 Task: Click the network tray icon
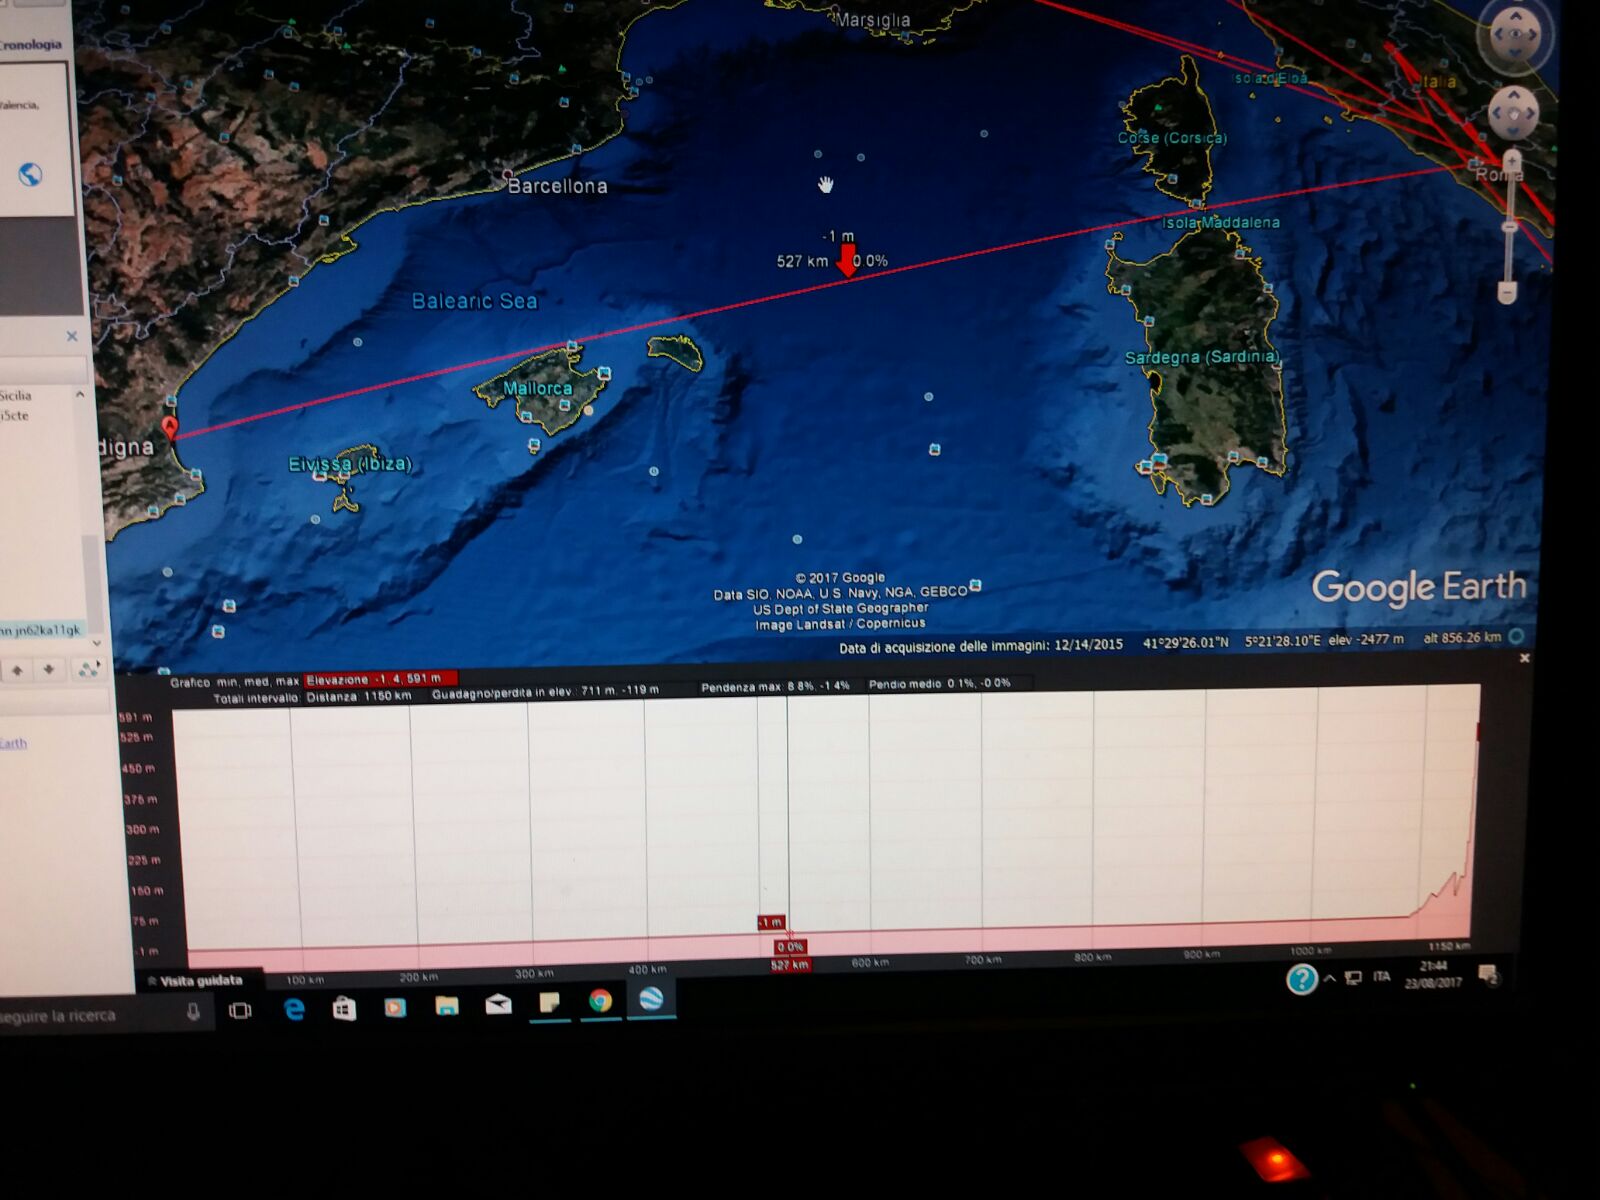[x=1354, y=977]
